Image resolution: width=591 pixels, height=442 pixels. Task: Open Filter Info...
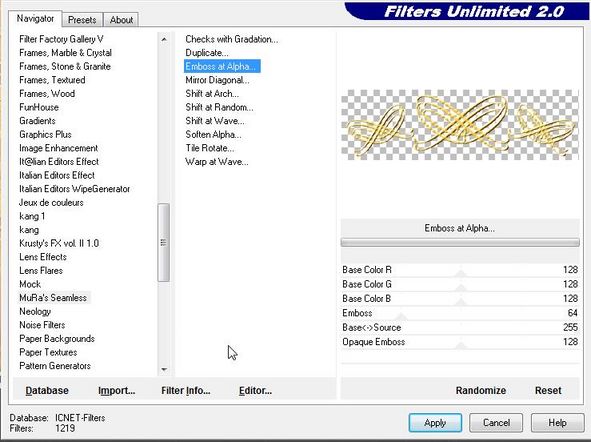coord(185,390)
